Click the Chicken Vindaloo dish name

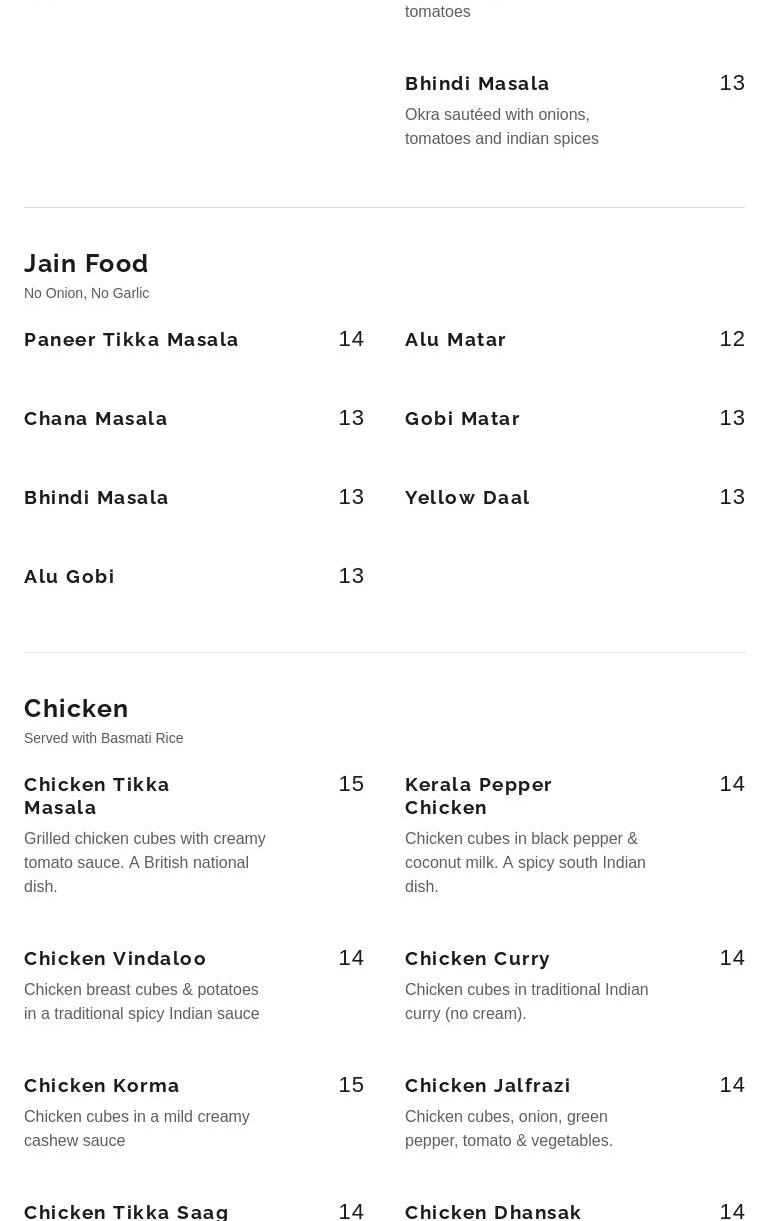[x=115, y=959]
